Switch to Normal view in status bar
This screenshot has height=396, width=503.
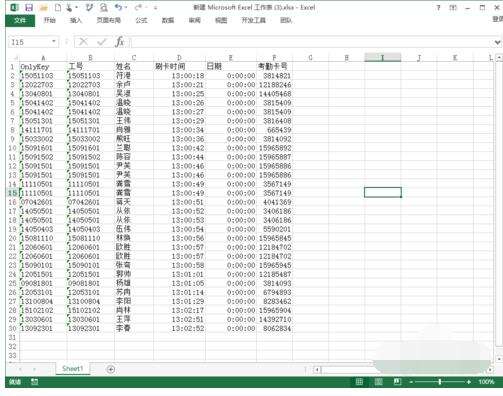coord(359,382)
